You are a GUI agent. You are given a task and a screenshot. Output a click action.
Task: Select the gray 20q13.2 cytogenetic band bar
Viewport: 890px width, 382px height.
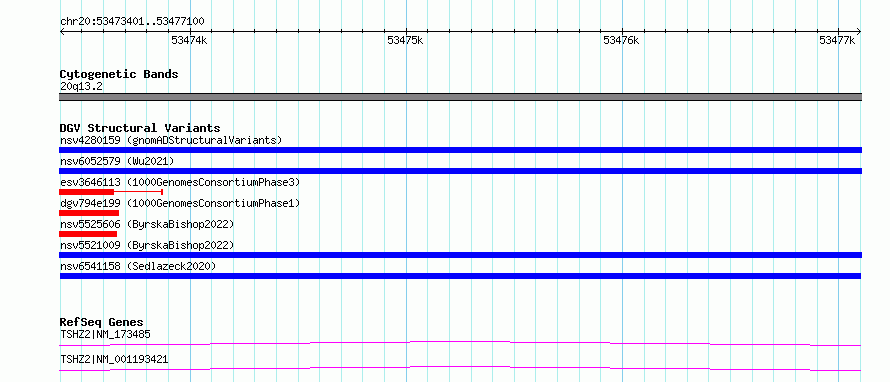tap(460, 97)
